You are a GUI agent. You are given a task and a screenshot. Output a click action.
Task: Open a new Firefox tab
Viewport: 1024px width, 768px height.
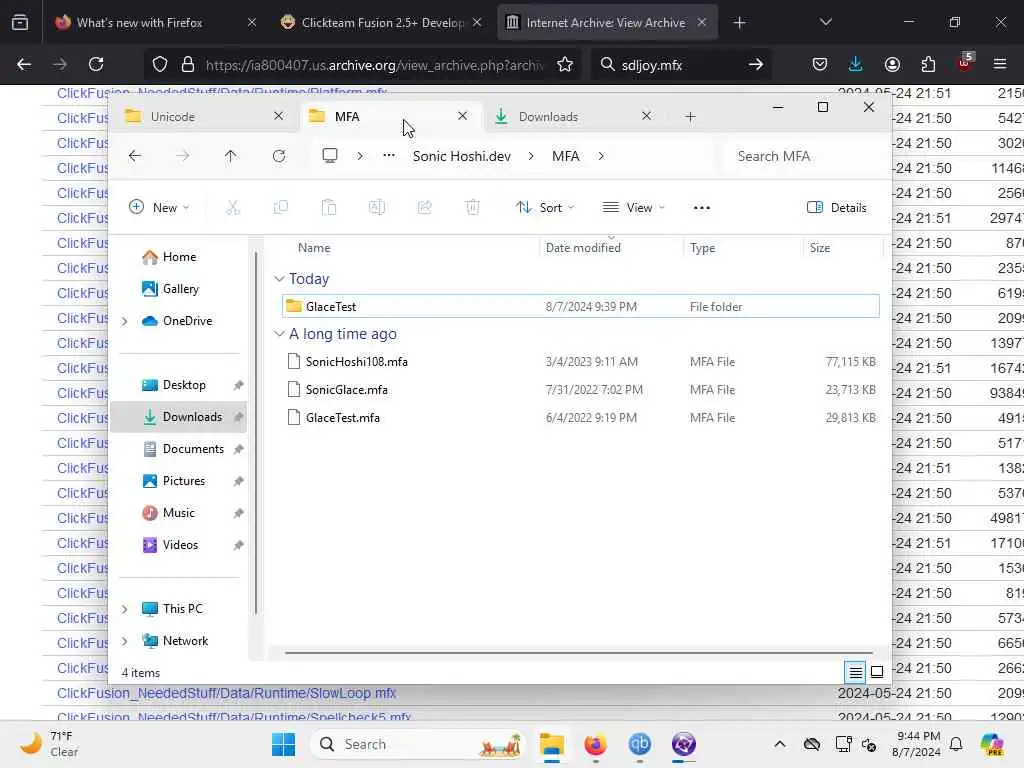coord(739,23)
